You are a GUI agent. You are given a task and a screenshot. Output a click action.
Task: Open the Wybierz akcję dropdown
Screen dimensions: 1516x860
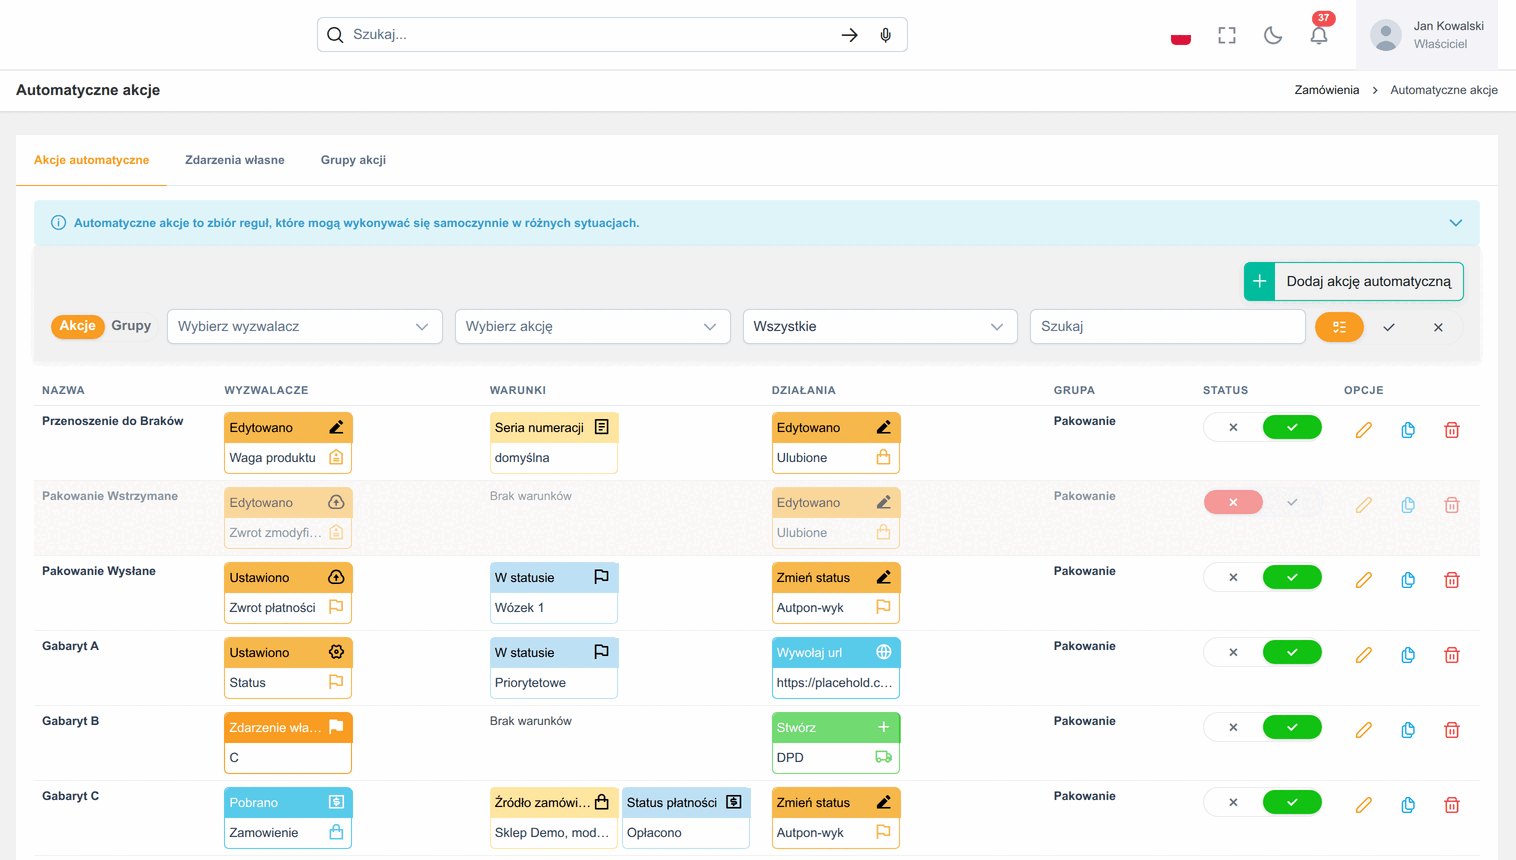(592, 327)
